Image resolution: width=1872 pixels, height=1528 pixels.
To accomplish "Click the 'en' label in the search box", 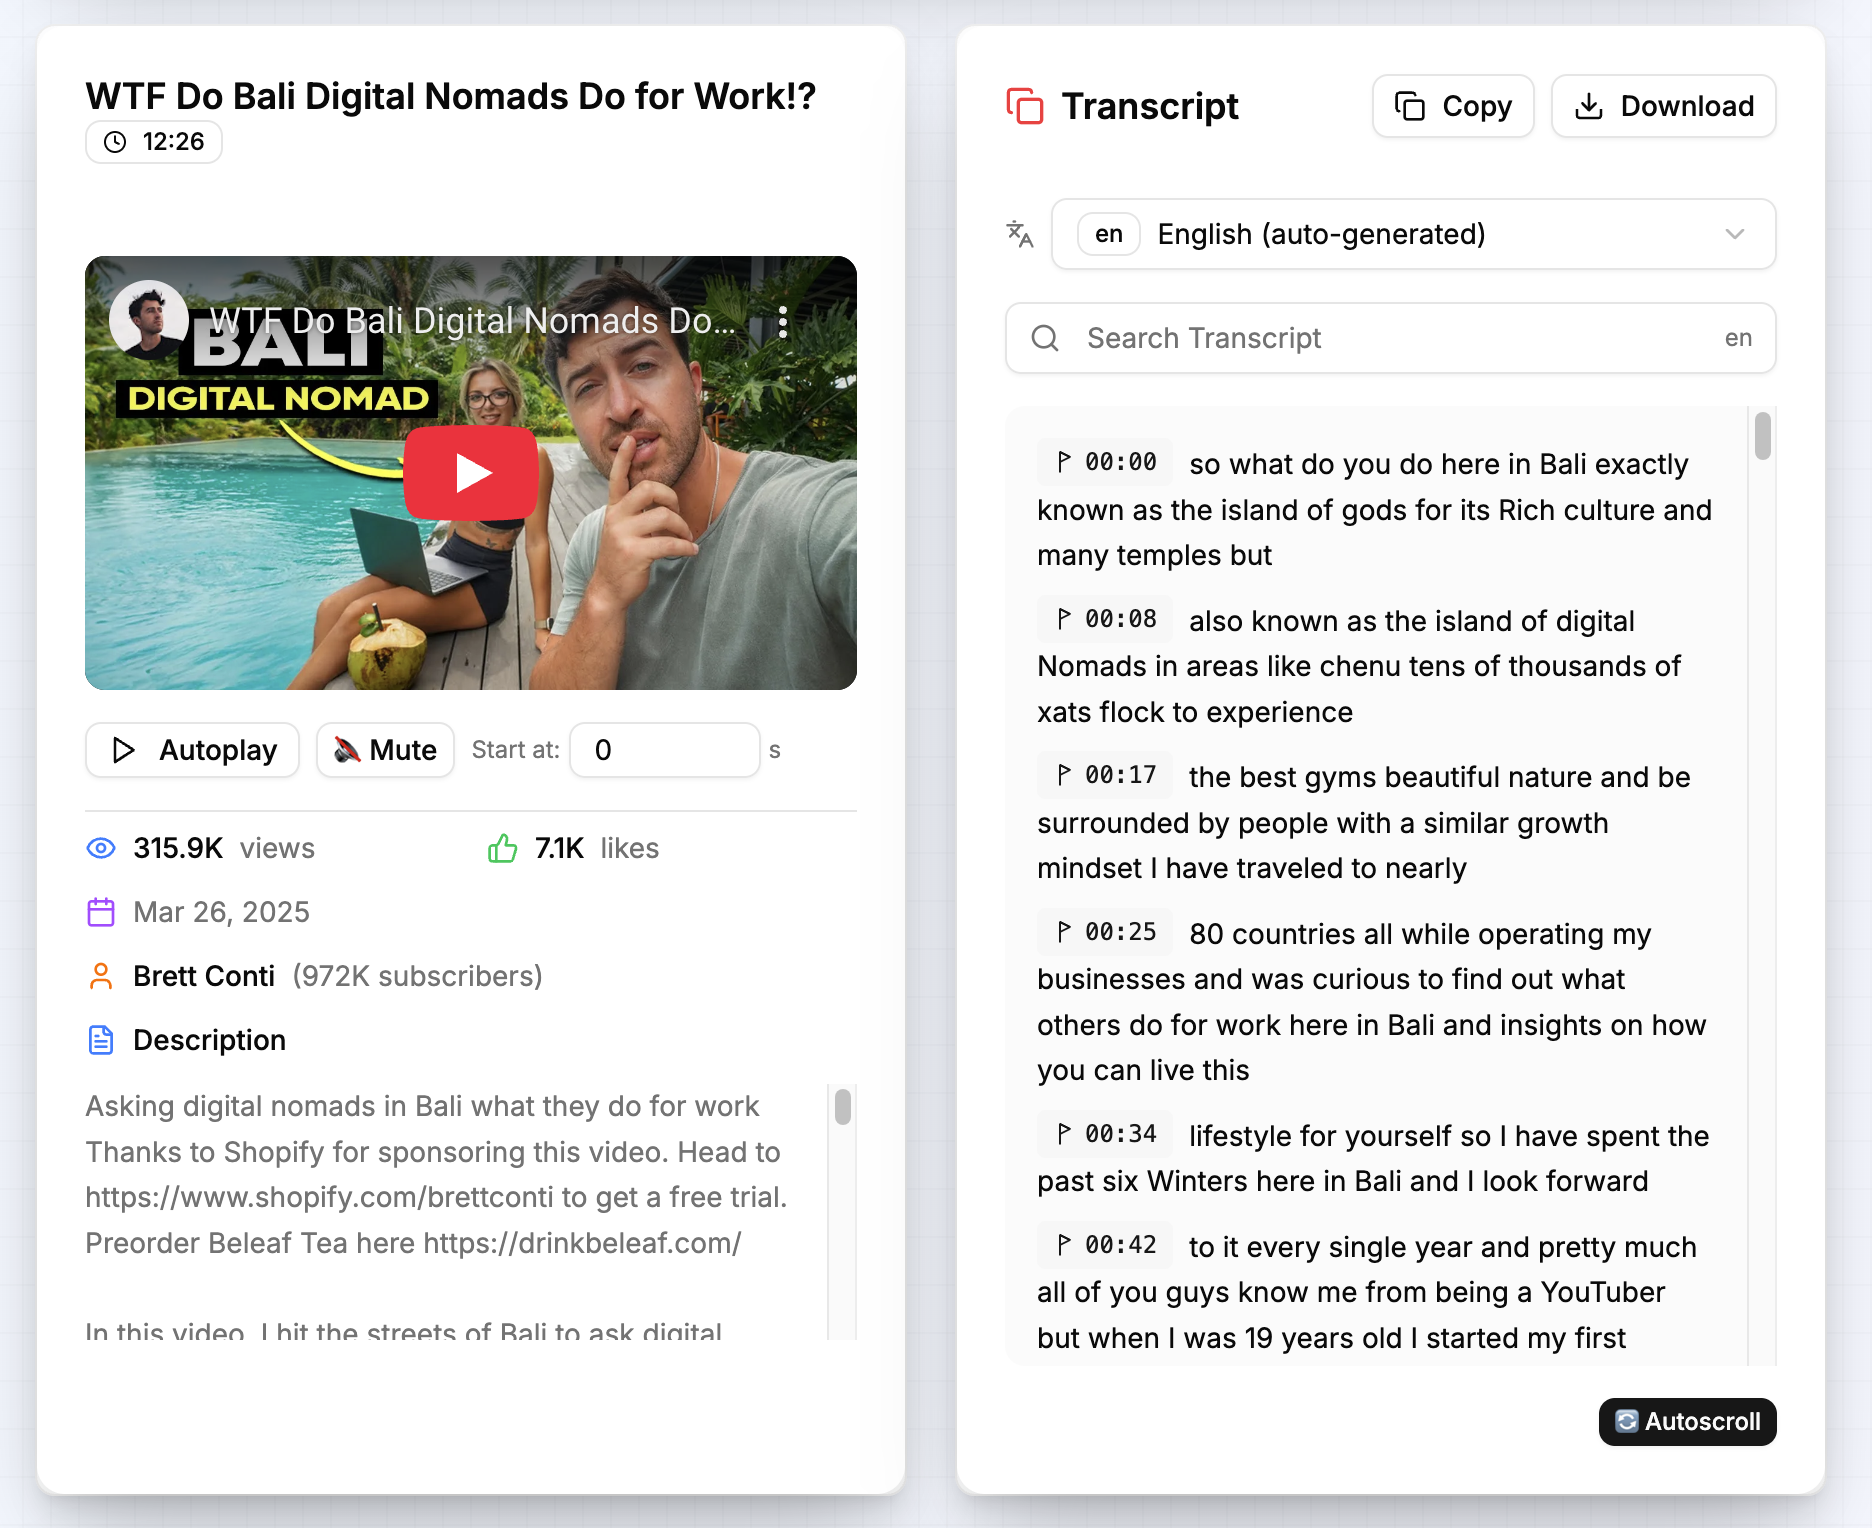I will [x=1738, y=338].
